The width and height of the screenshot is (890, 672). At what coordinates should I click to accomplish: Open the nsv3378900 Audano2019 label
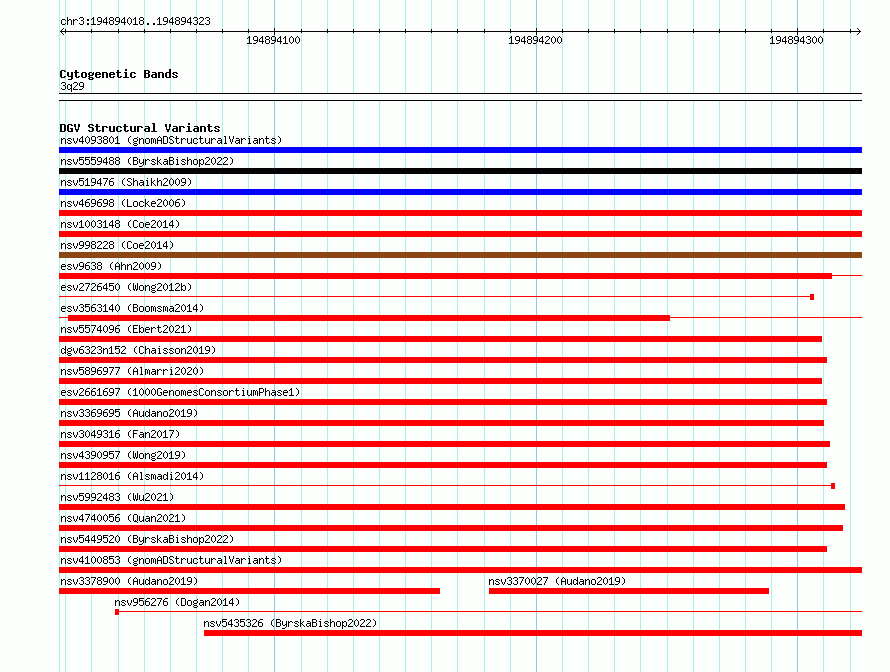click(x=129, y=581)
